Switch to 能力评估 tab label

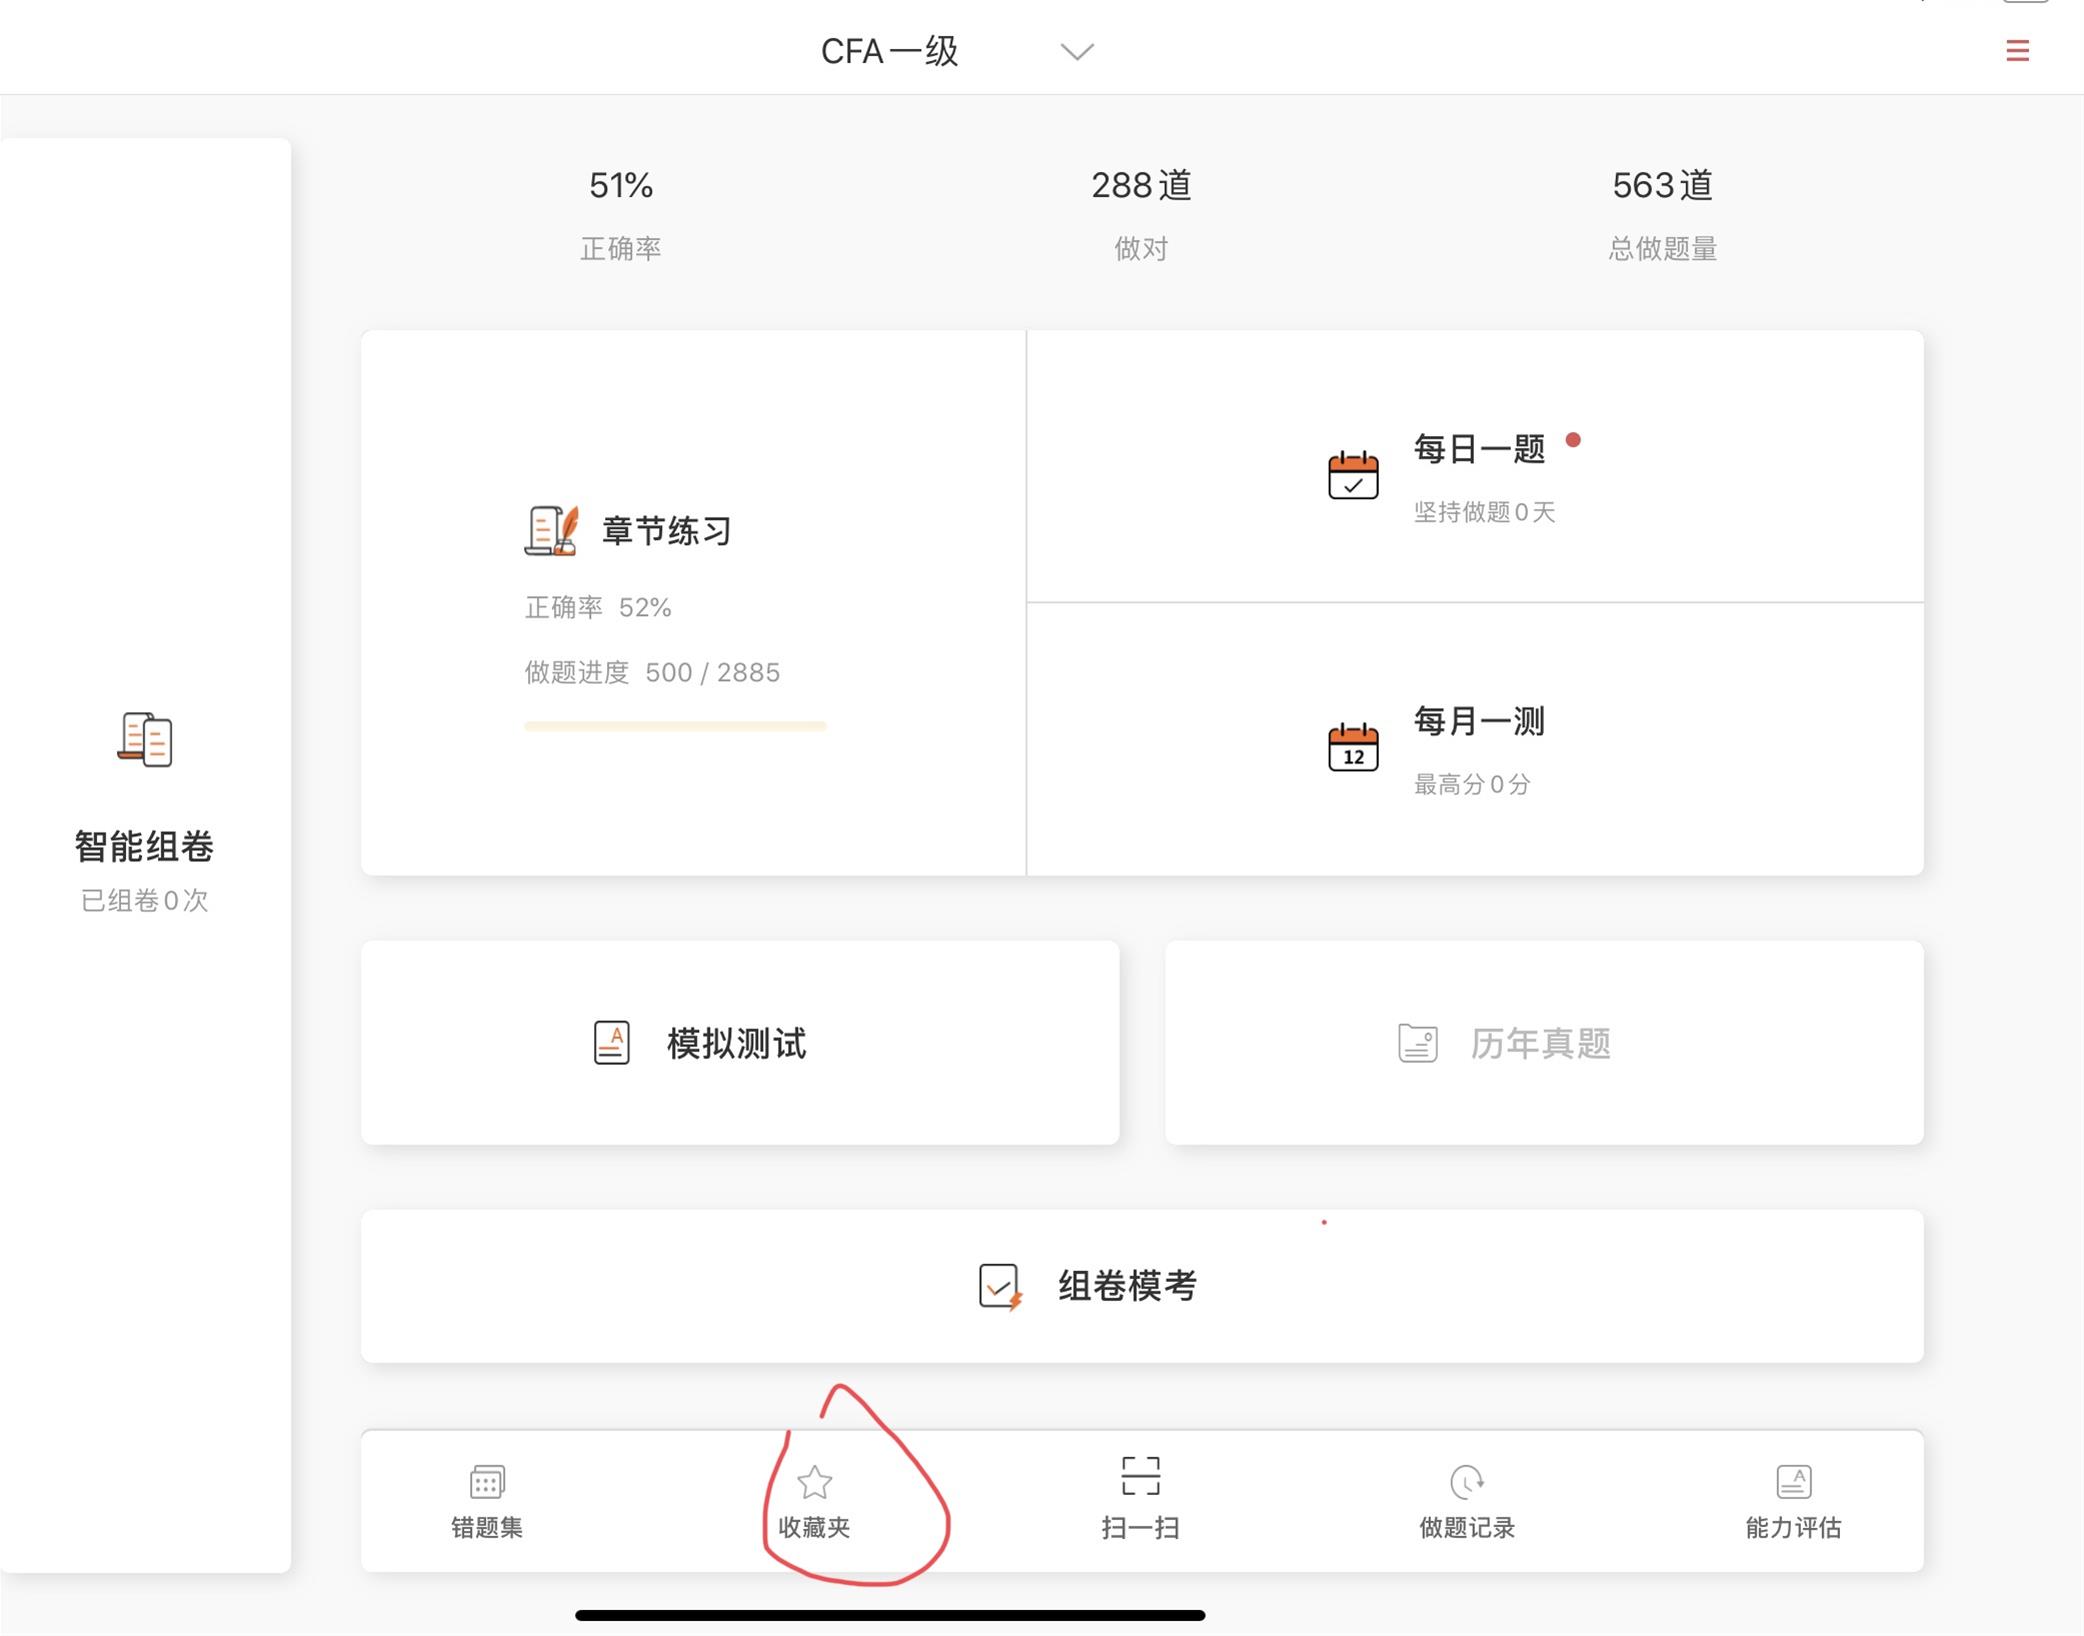pyautogui.click(x=1794, y=1528)
